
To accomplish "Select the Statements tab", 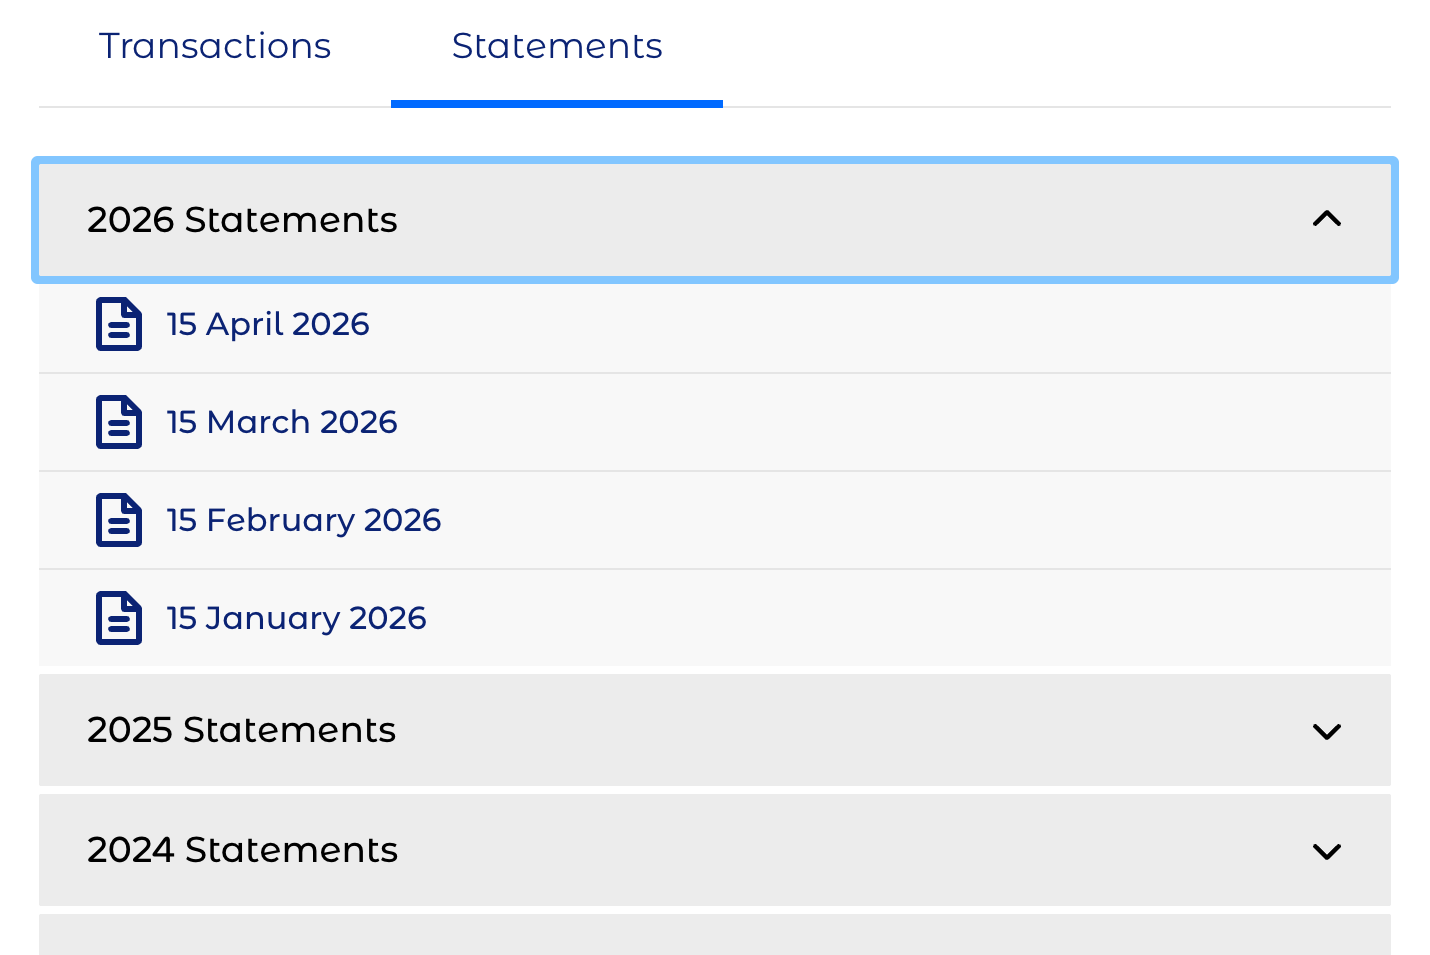I will tap(557, 46).
